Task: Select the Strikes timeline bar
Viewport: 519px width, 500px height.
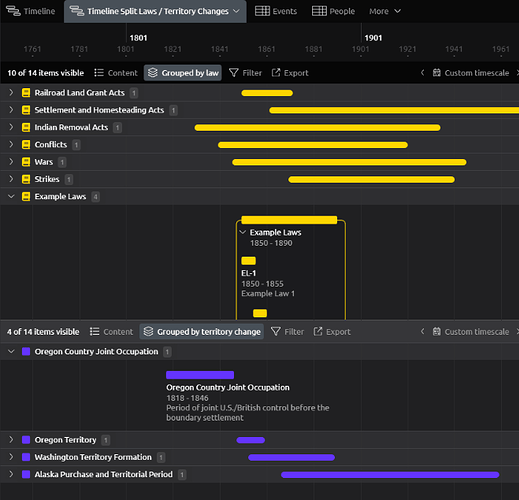Action: [371, 180]
